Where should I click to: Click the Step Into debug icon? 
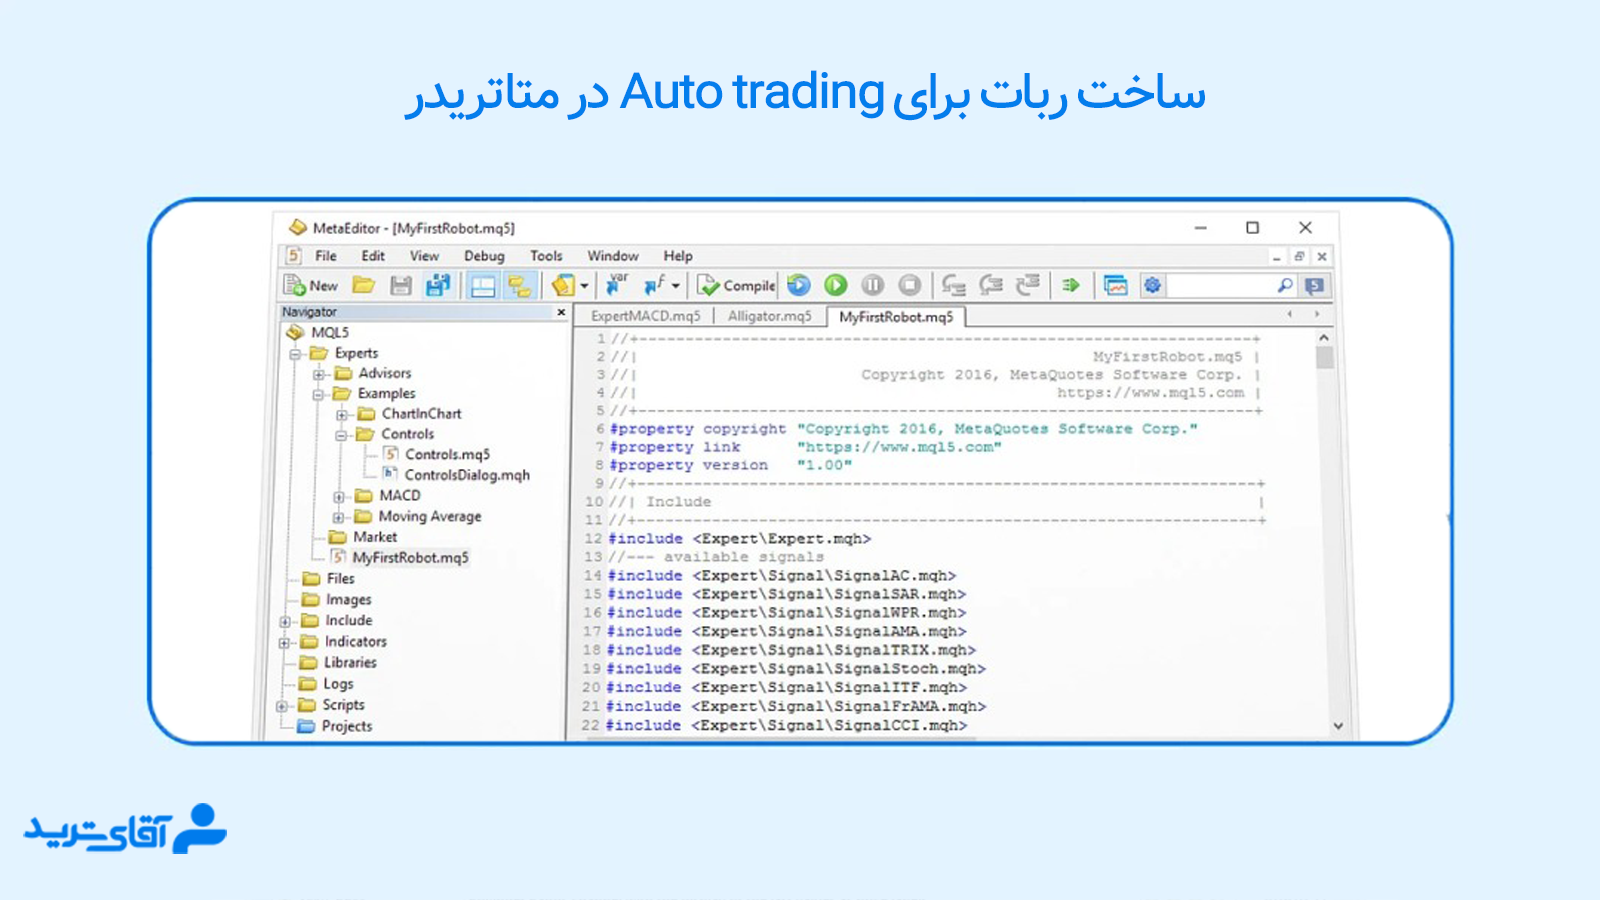point(954,286)
